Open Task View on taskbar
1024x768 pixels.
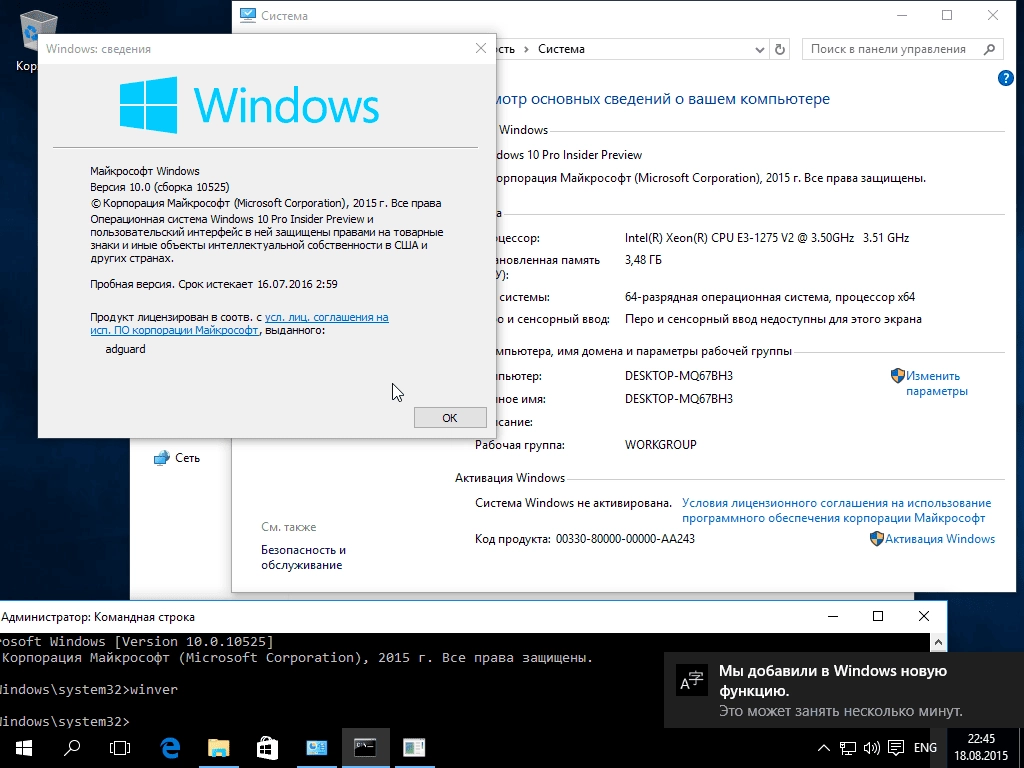(x=120, y=748)
